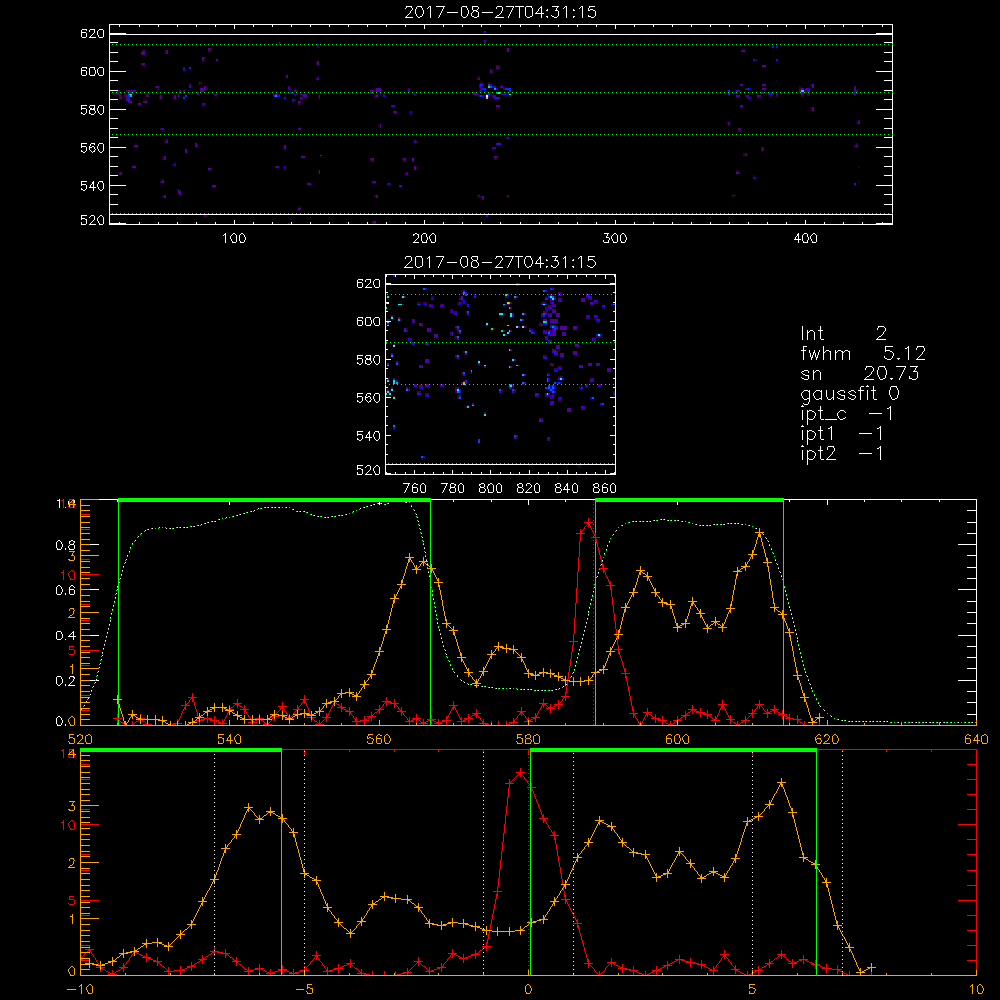Screen dimensions: 1000x1000
Task: Click white y-axis label 0.4 on third plot
Action: point(66,635)
